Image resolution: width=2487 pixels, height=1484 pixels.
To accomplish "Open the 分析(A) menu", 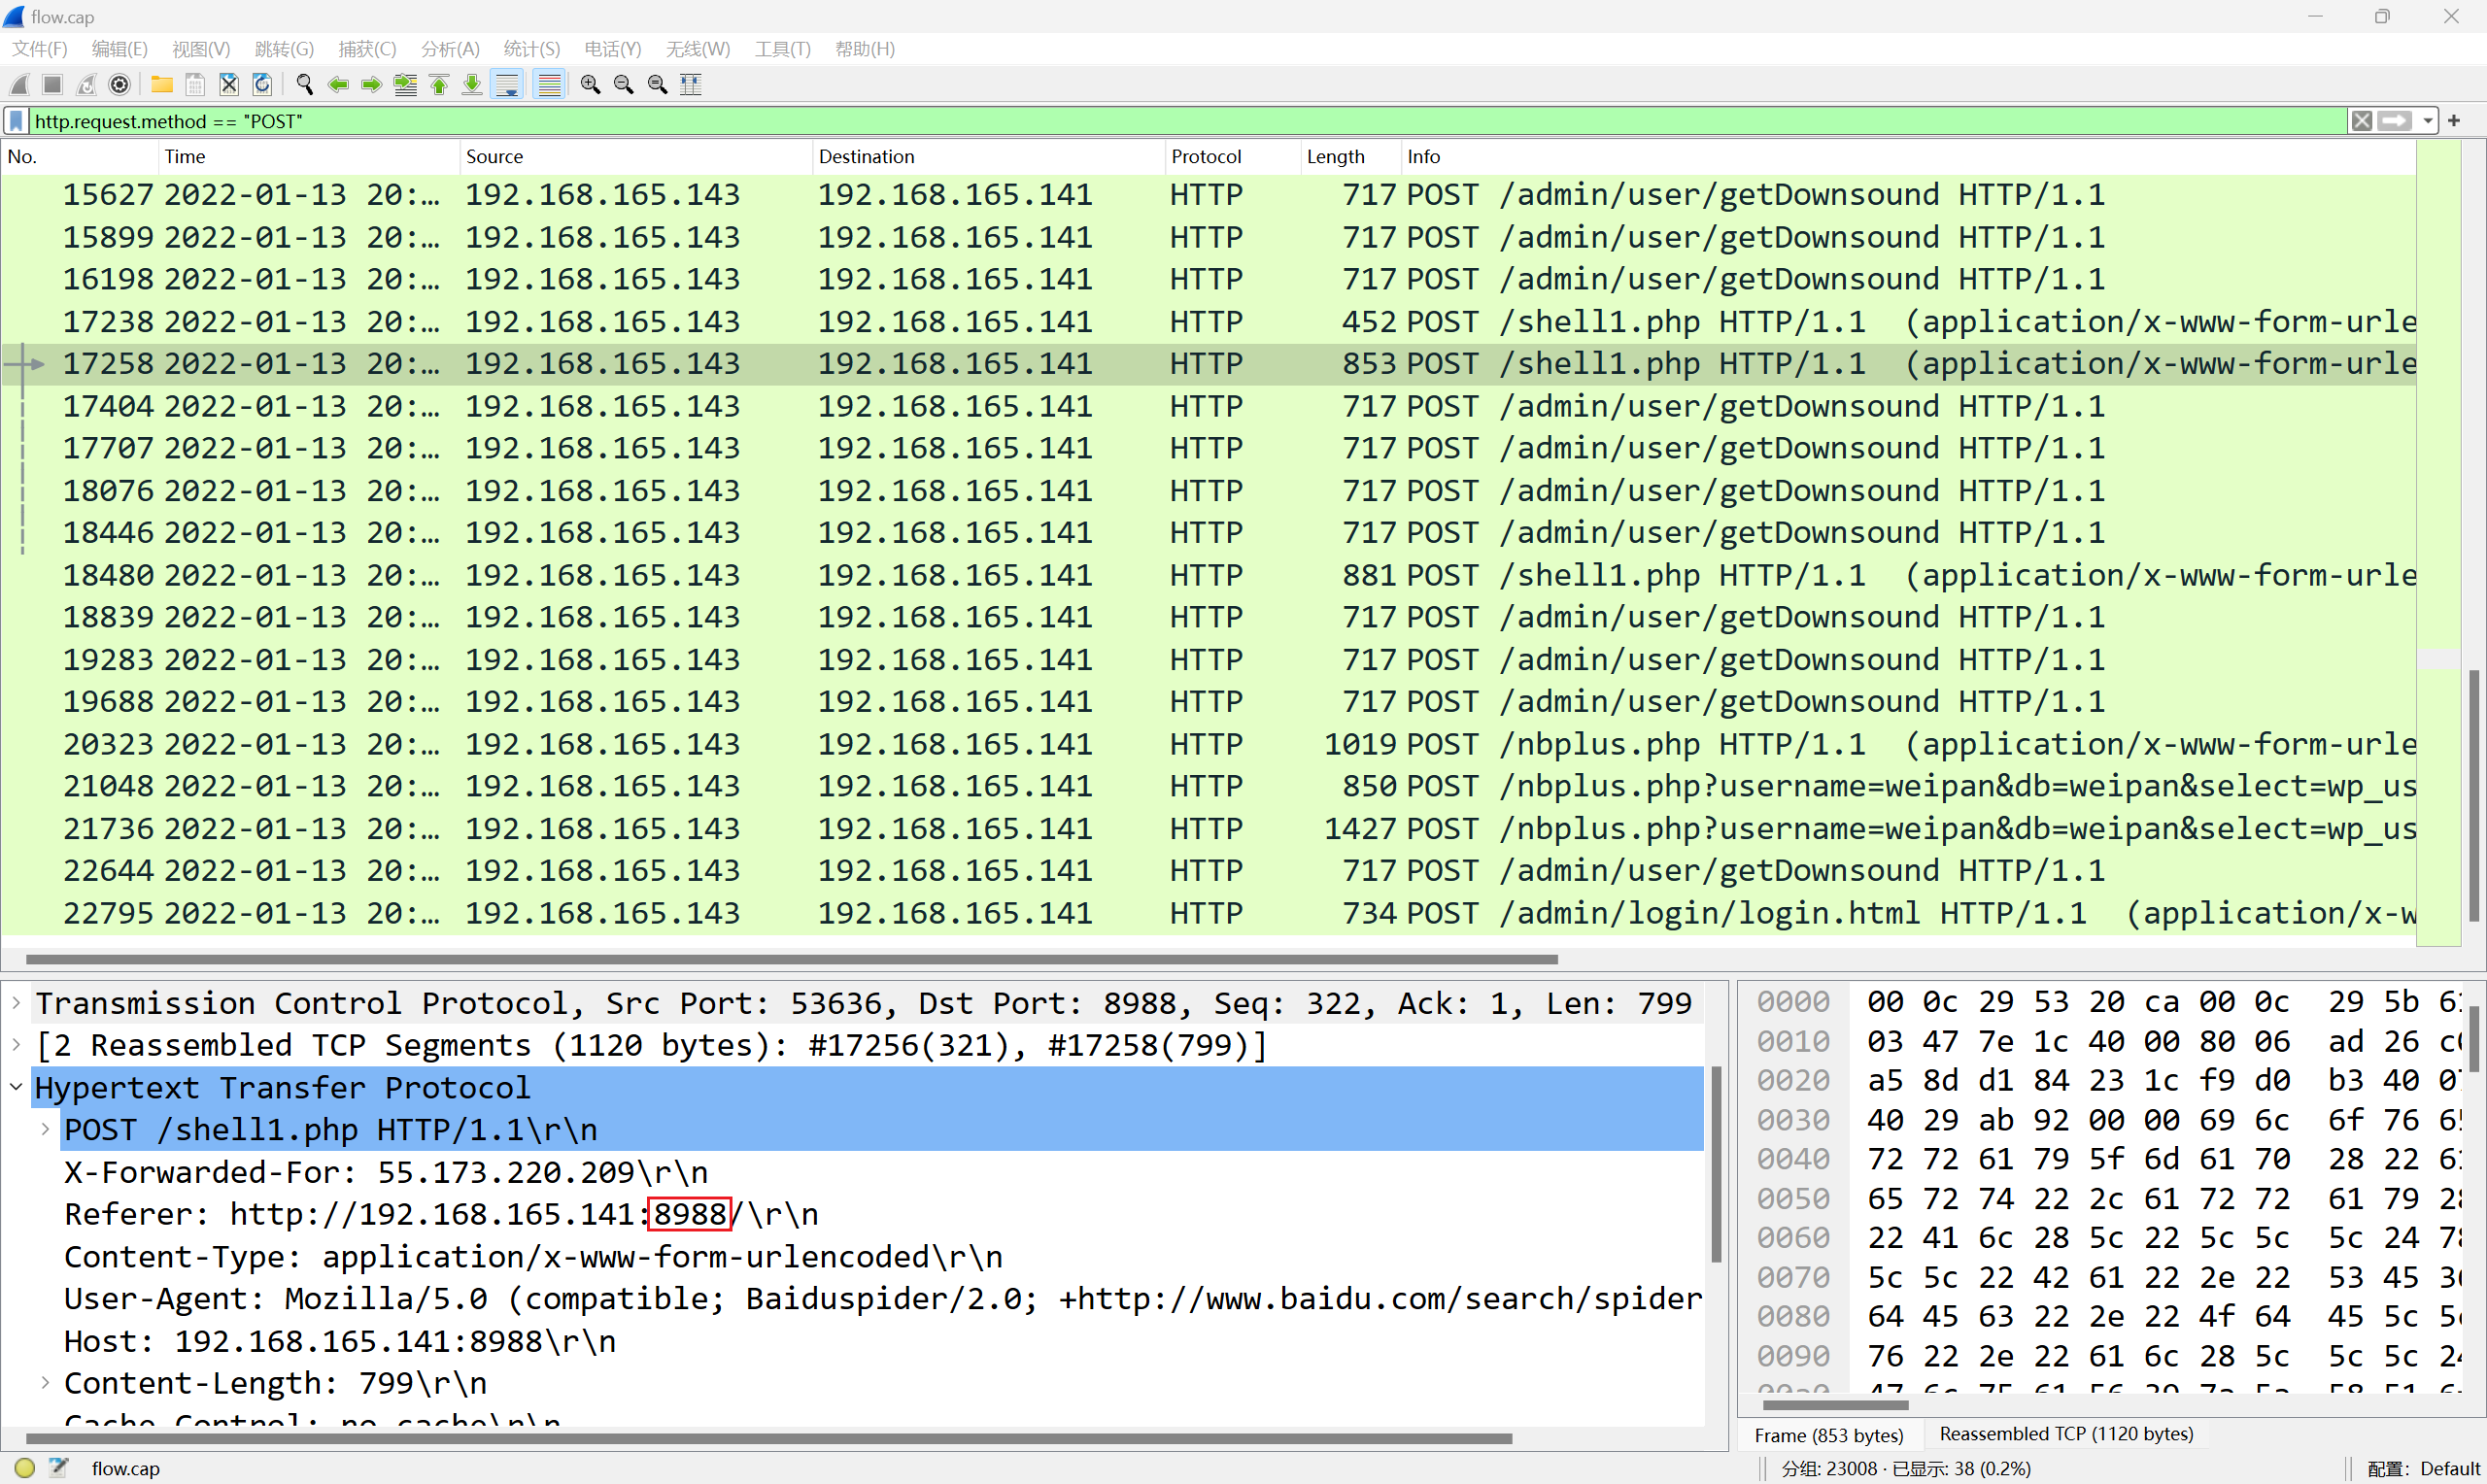I will [x=450, y=49].
